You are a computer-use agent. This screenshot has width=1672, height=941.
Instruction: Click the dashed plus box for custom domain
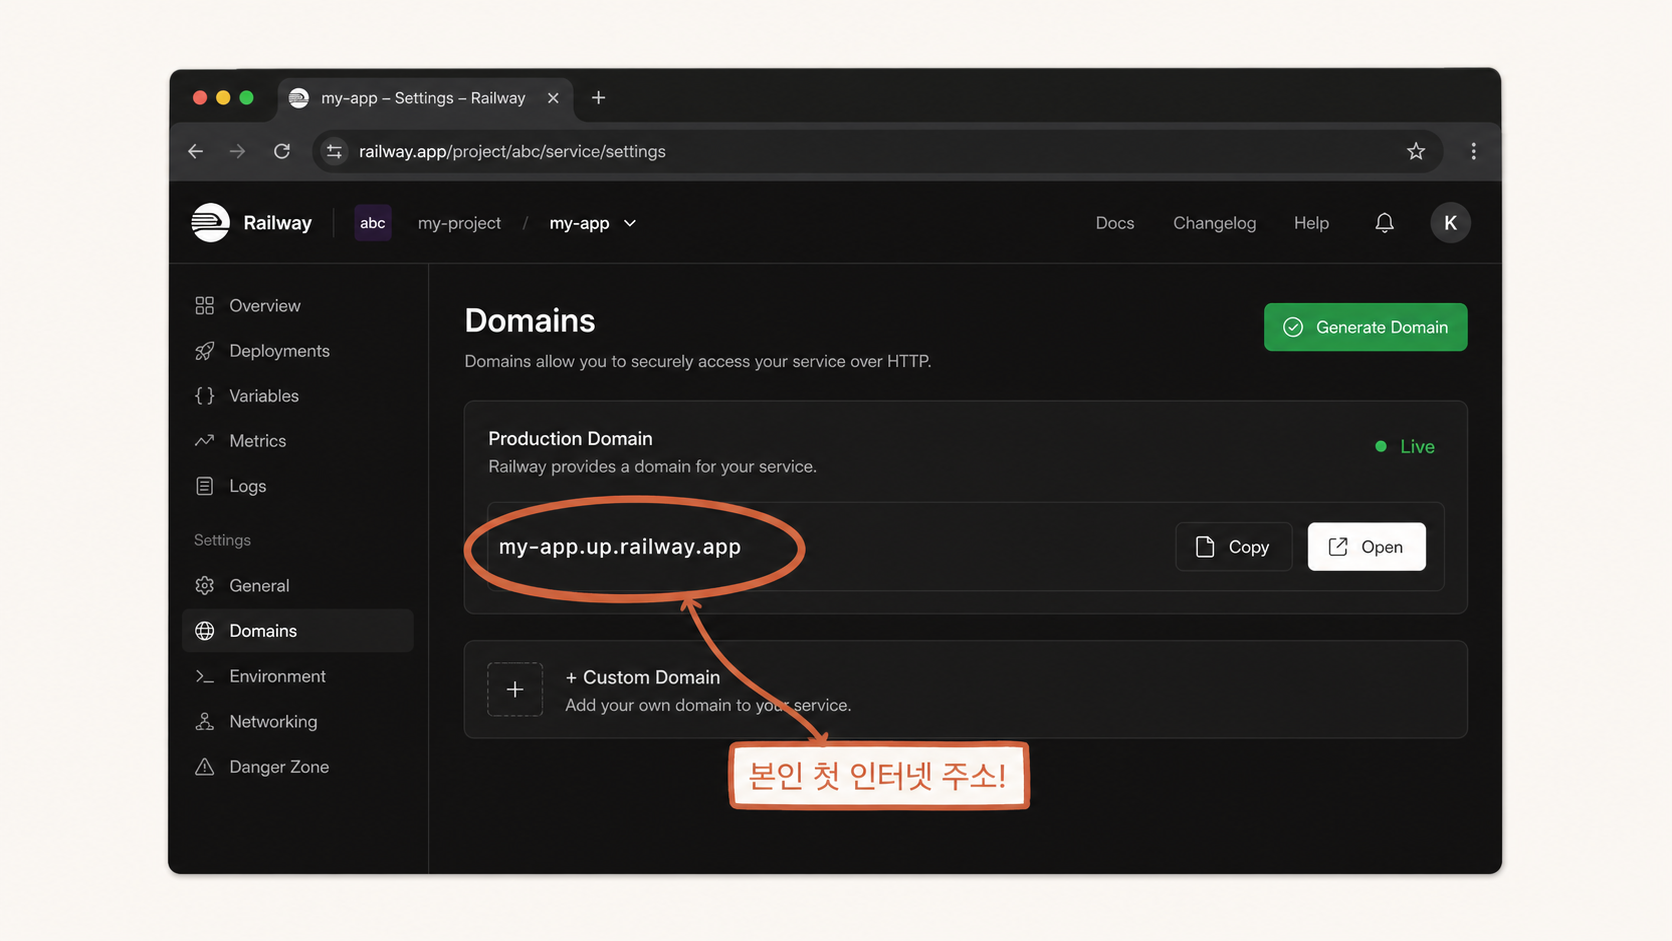(515, 689)
